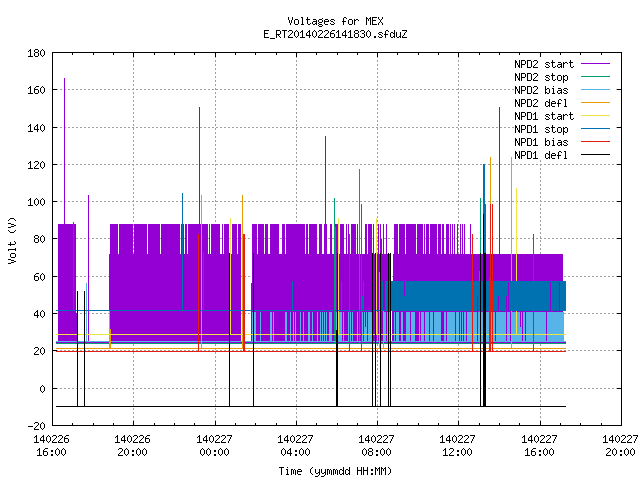640x480 pixels.
Task: Click the light blue NPD2 bias legend line
Action: [595, 90]
